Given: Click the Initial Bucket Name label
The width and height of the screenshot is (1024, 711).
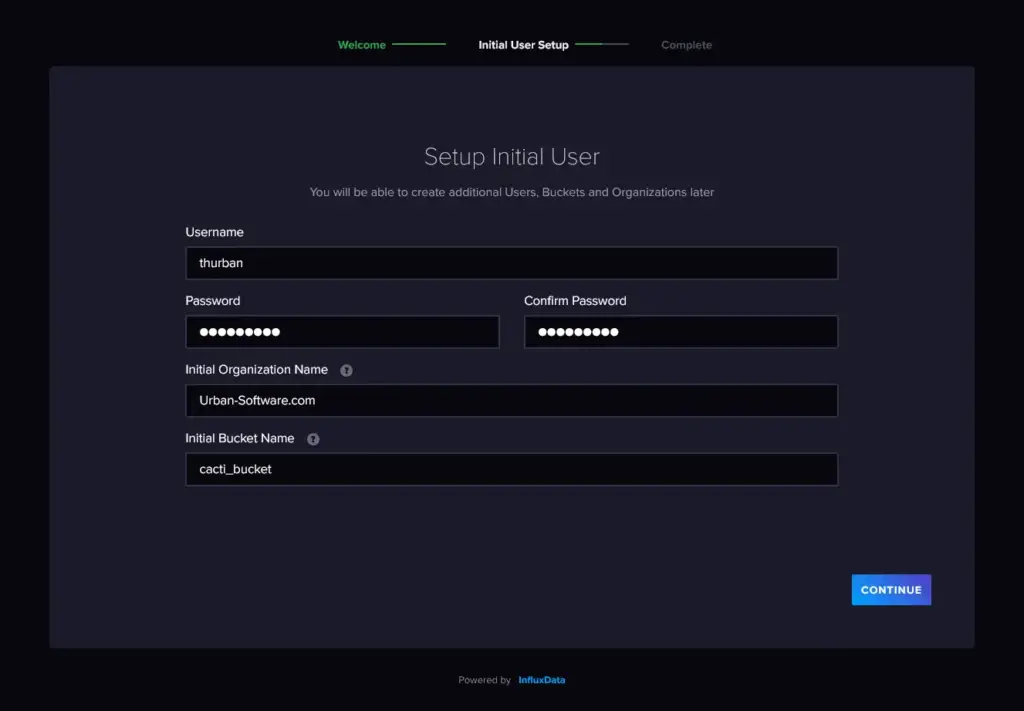Looking at the screenshot, I should (239, 438).
